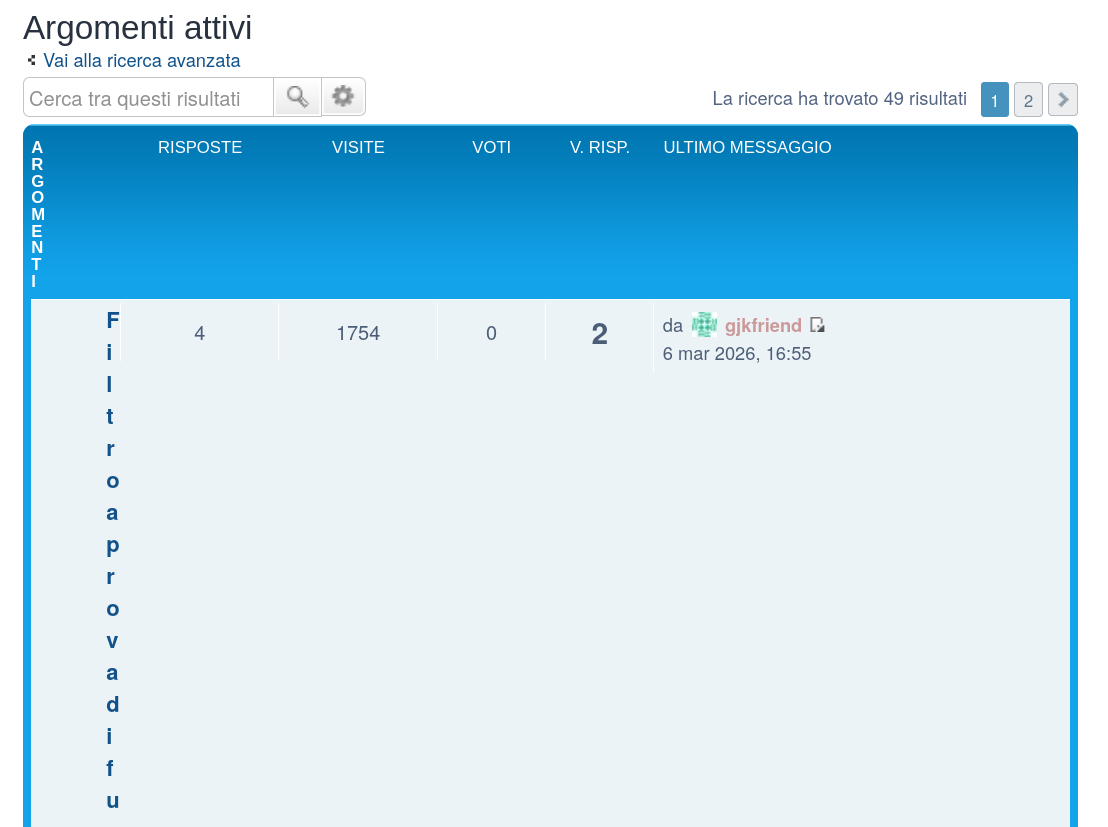This screenshot has height=827, width=1108.
Task: Jump to page 2 of results
Action: click(x=1028, y=100)
